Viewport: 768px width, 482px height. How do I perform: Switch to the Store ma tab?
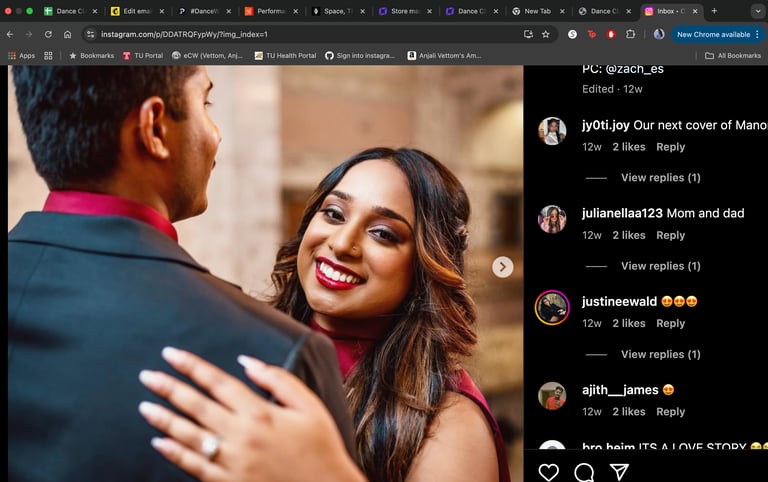point(405,11)
